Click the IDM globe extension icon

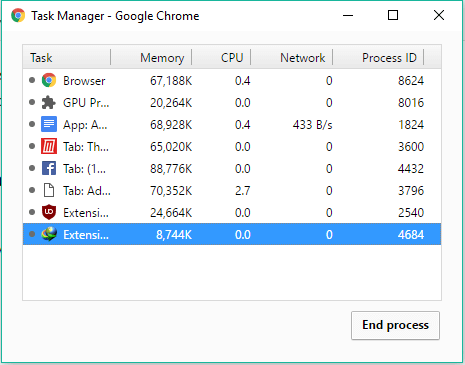pyautogui.click(x=49, y=234)
